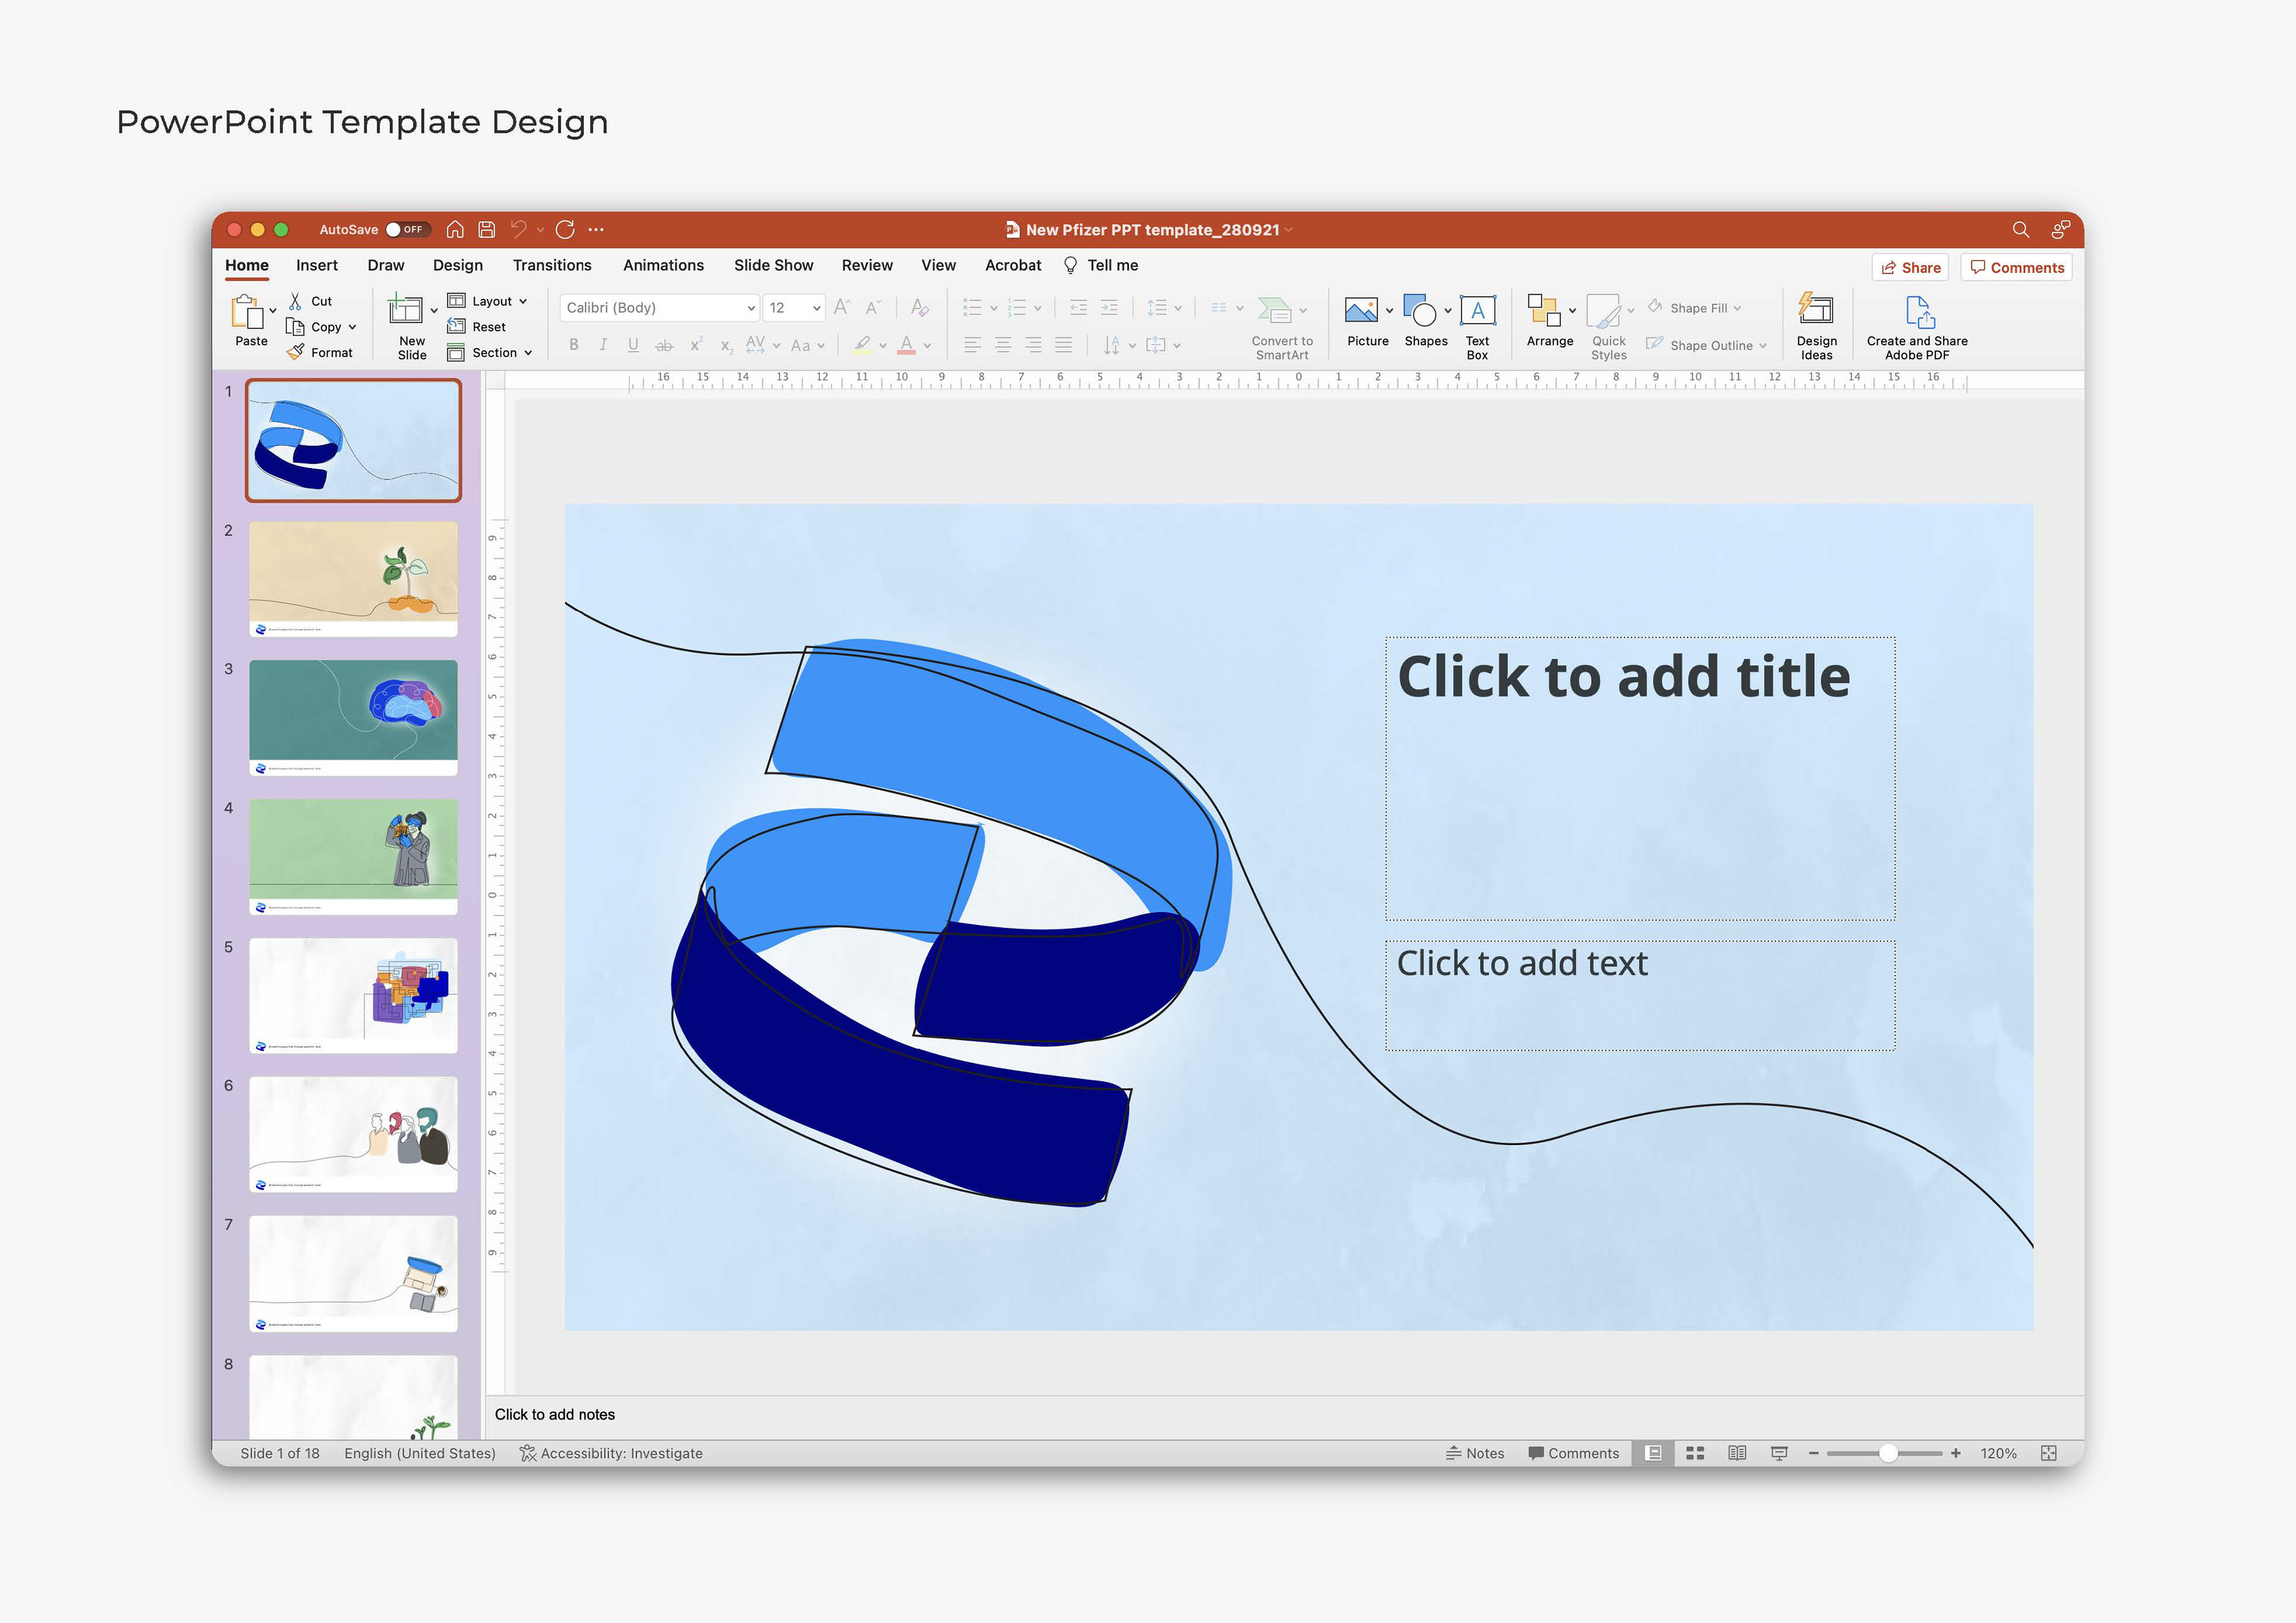This screenshot has height=1623, width=2296.
Task: Expand the Section dropdown
Action: (528, 353)
